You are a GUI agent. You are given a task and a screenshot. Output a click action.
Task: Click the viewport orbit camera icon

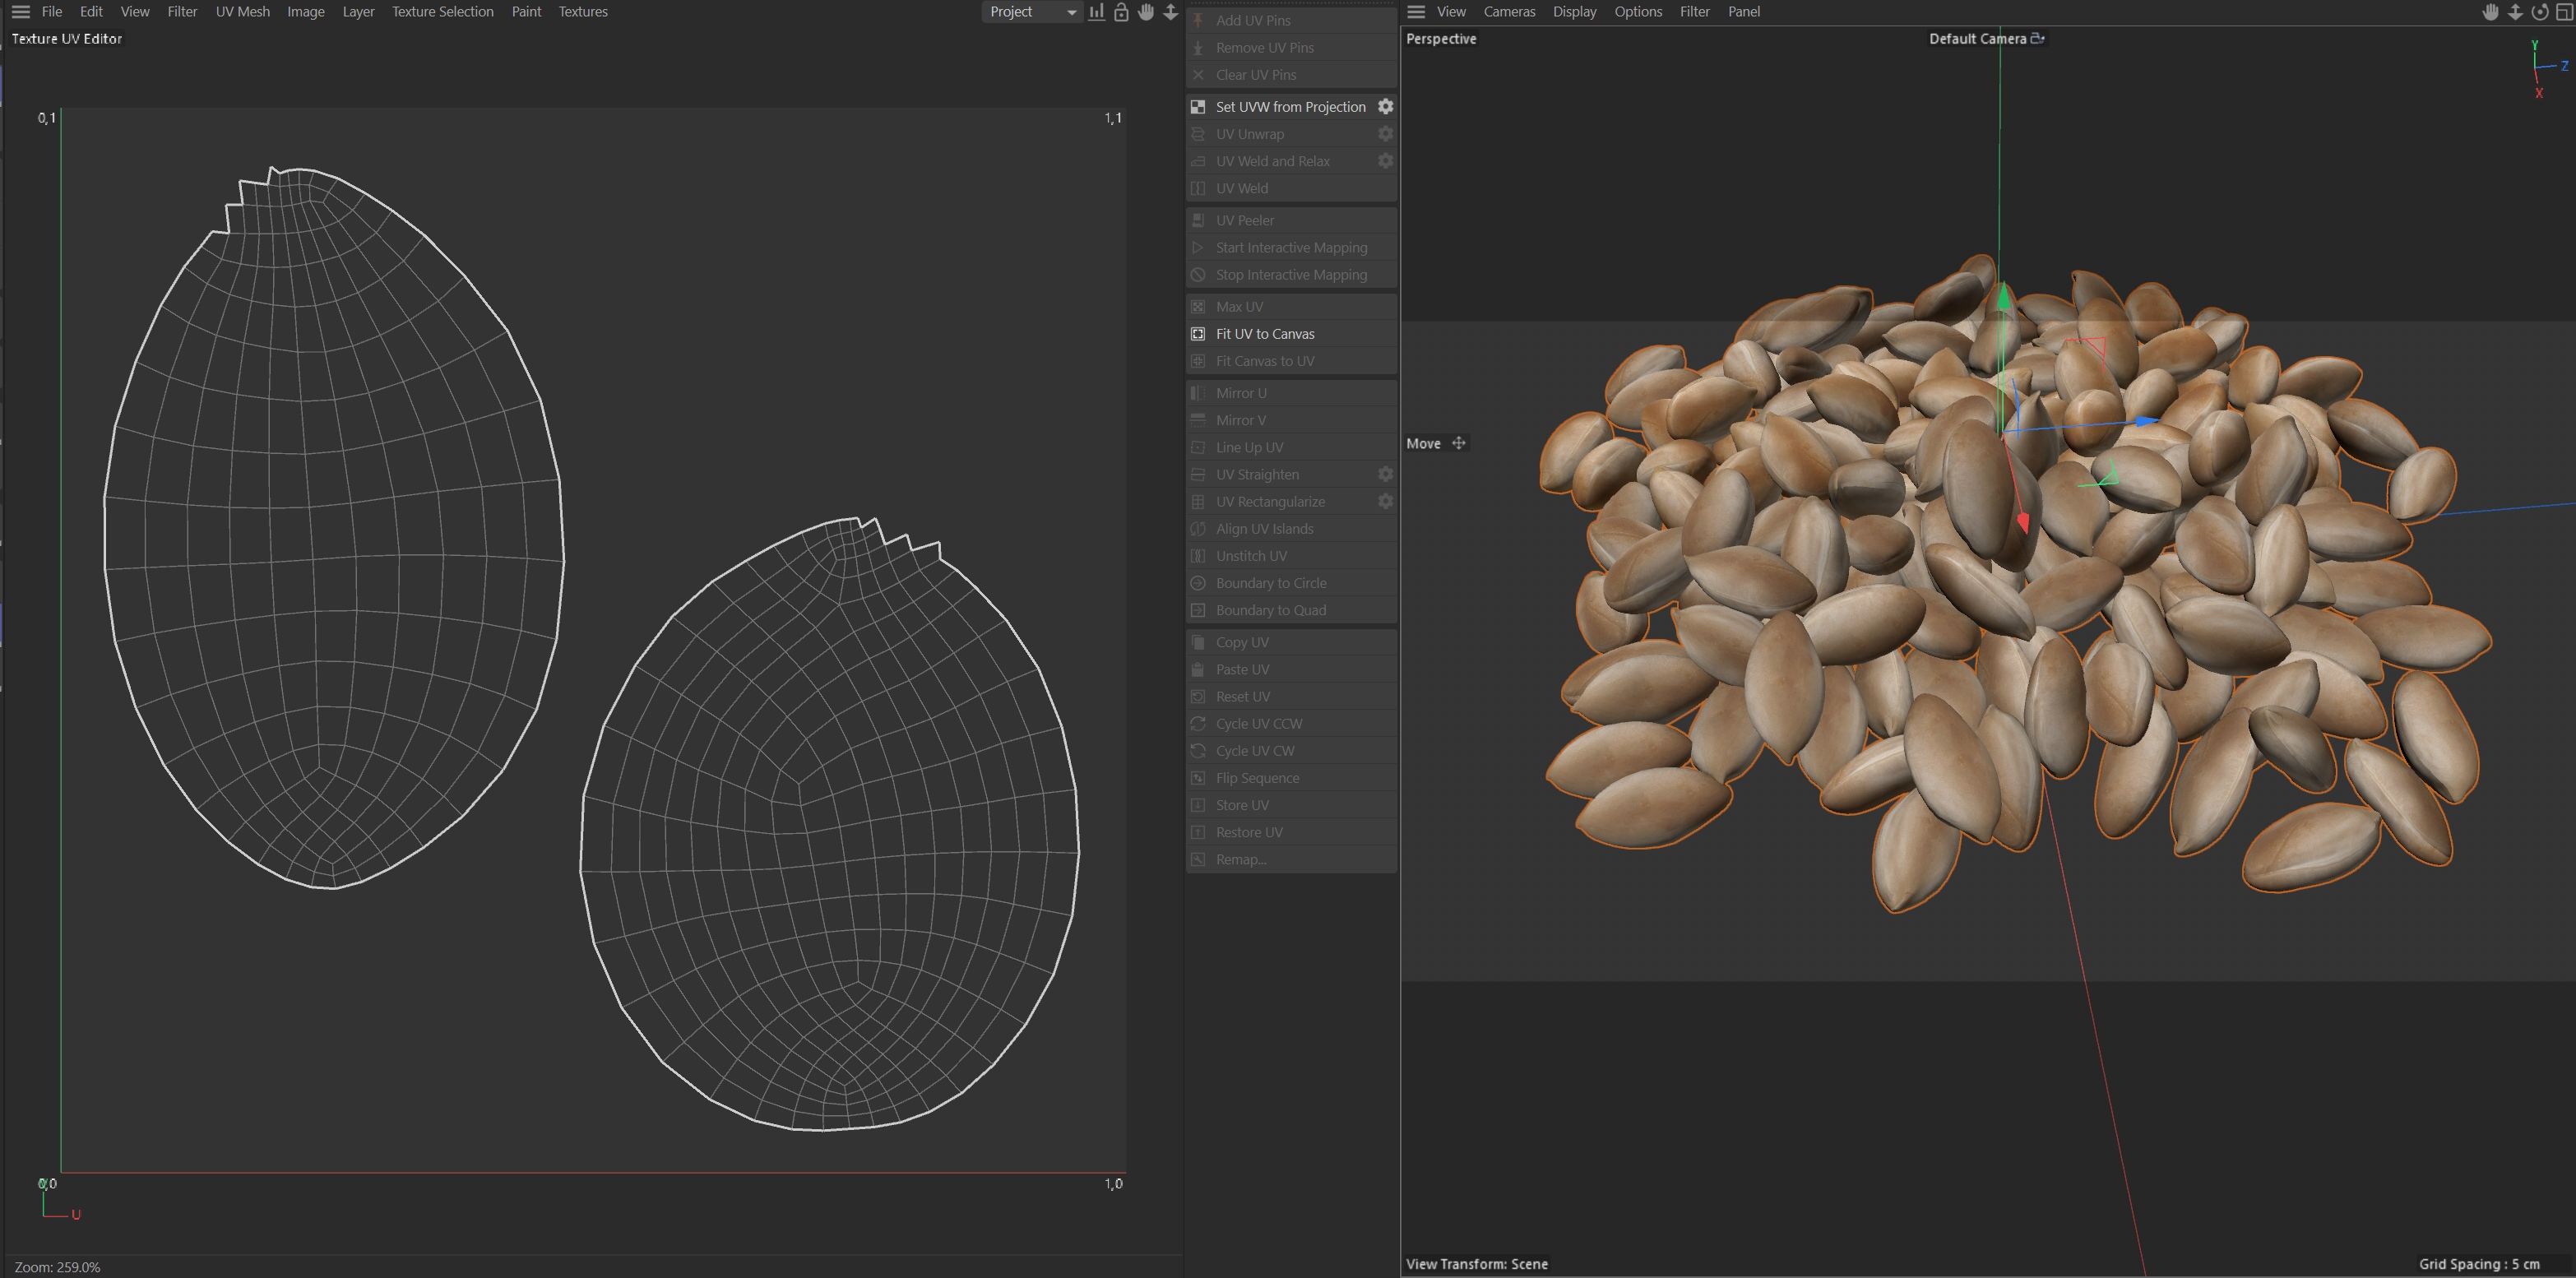point(2539,12)
